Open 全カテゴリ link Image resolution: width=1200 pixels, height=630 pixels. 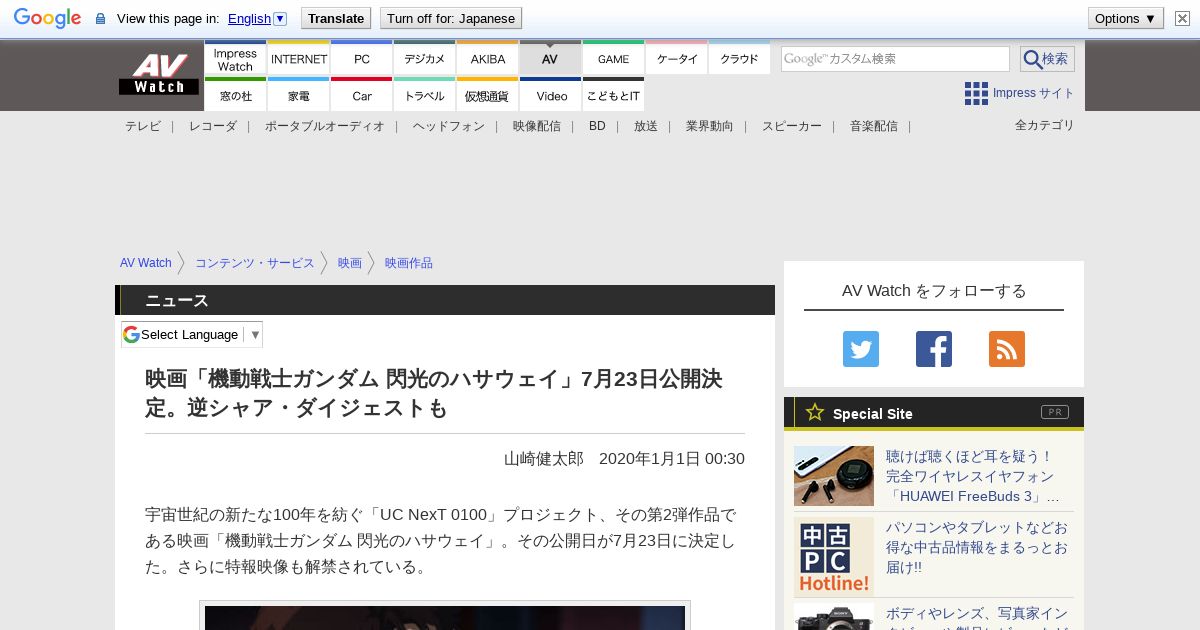1045,125
